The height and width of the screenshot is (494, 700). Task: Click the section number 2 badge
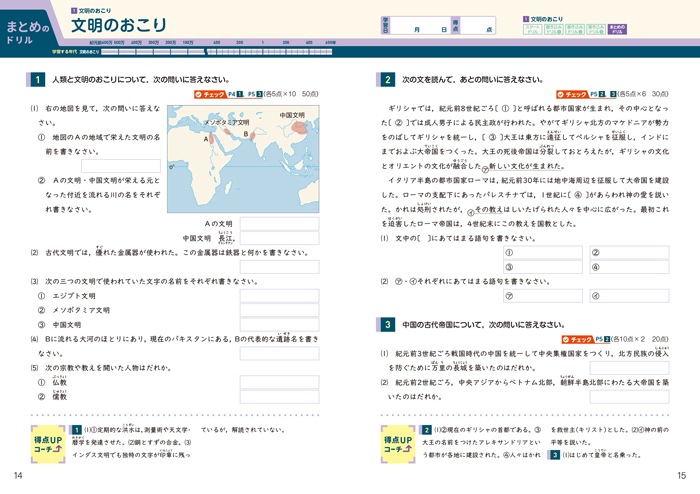(388, 80)
